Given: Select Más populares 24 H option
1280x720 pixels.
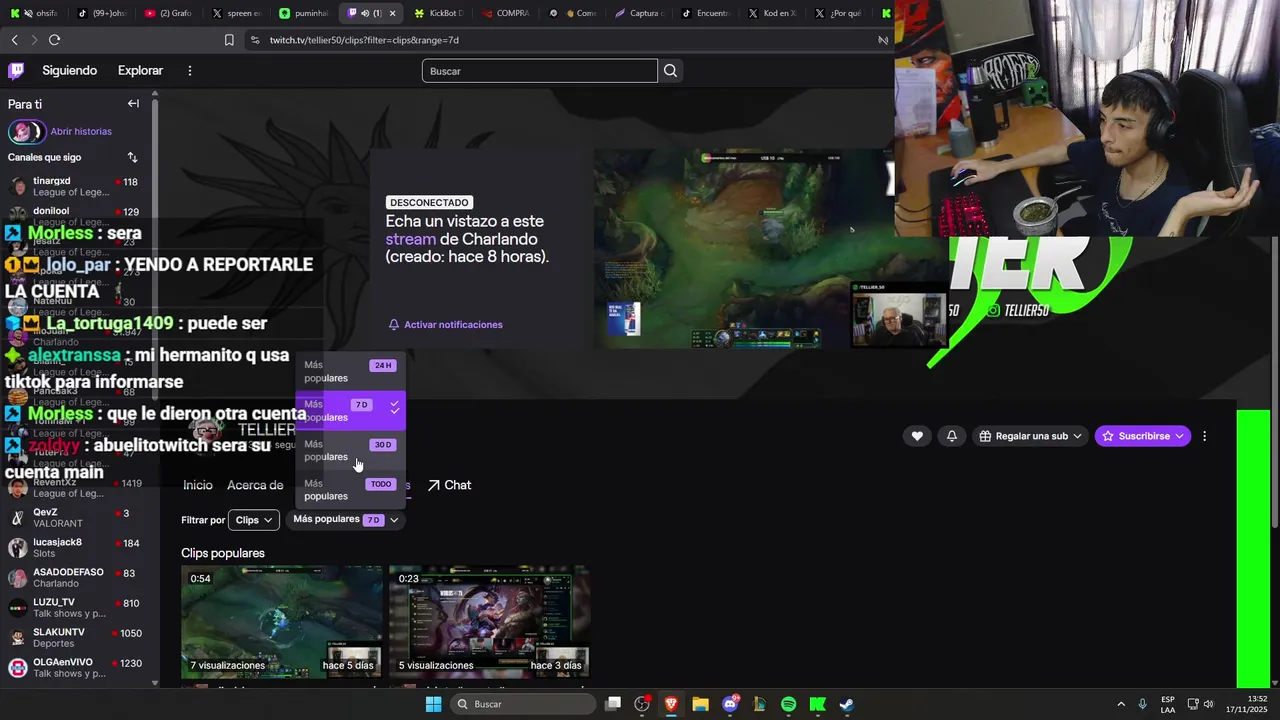Looking at the screenshot, I should tap(350, 371).
